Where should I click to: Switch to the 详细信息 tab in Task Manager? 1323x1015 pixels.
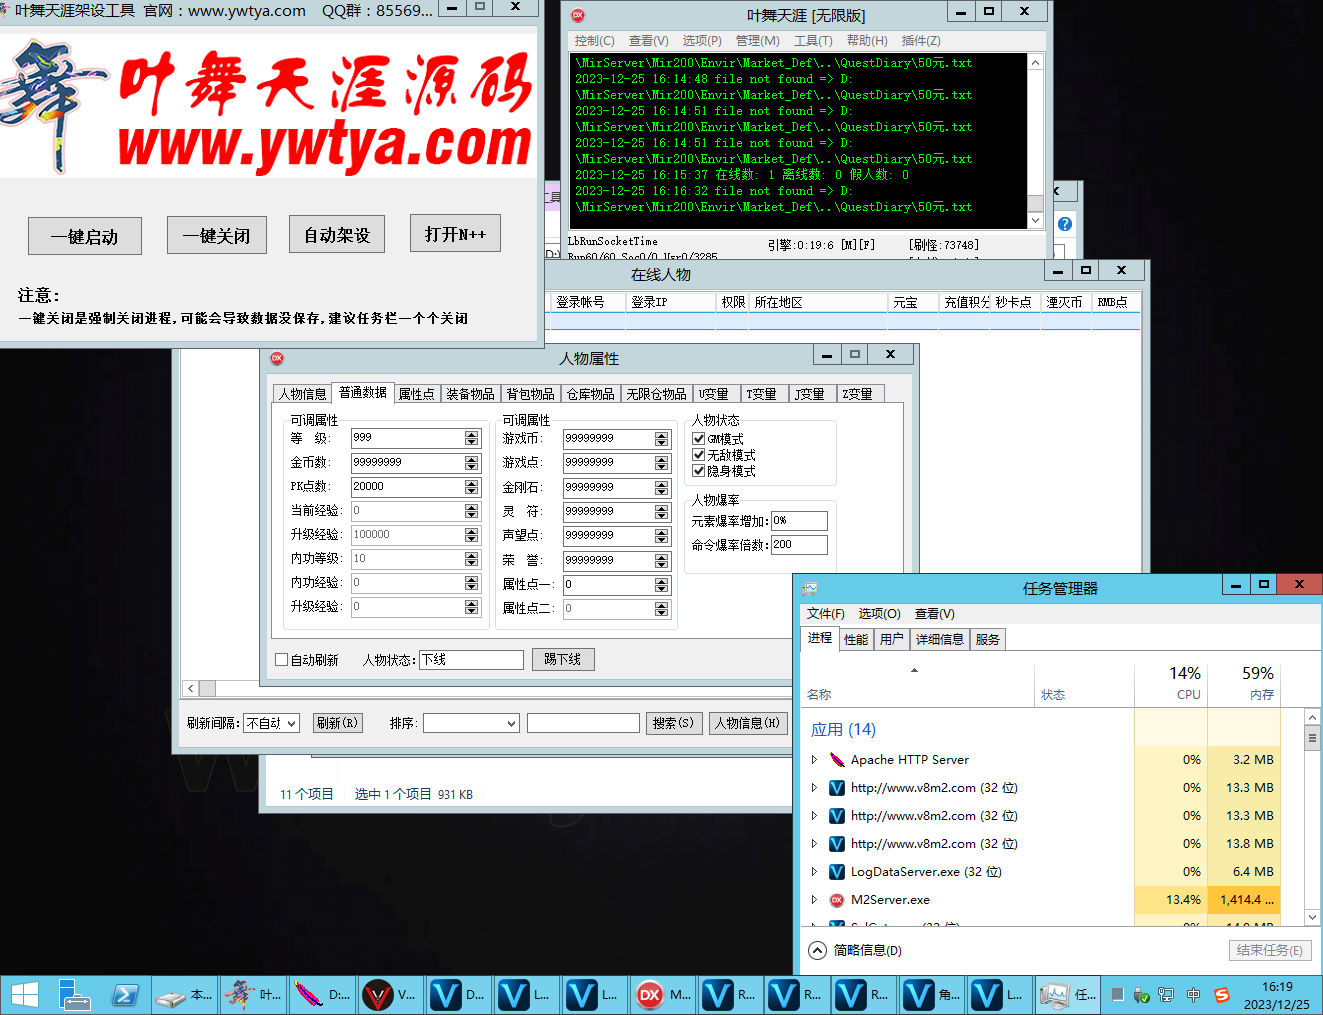tap(940, 639)
